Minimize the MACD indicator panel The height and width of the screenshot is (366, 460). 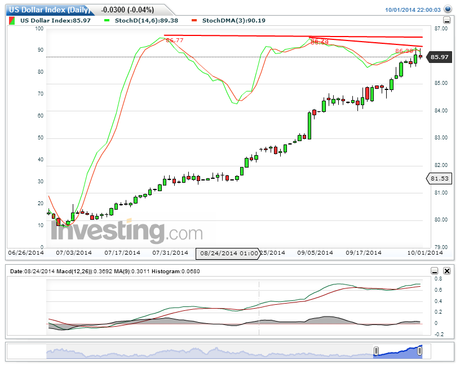click(434, 271)
